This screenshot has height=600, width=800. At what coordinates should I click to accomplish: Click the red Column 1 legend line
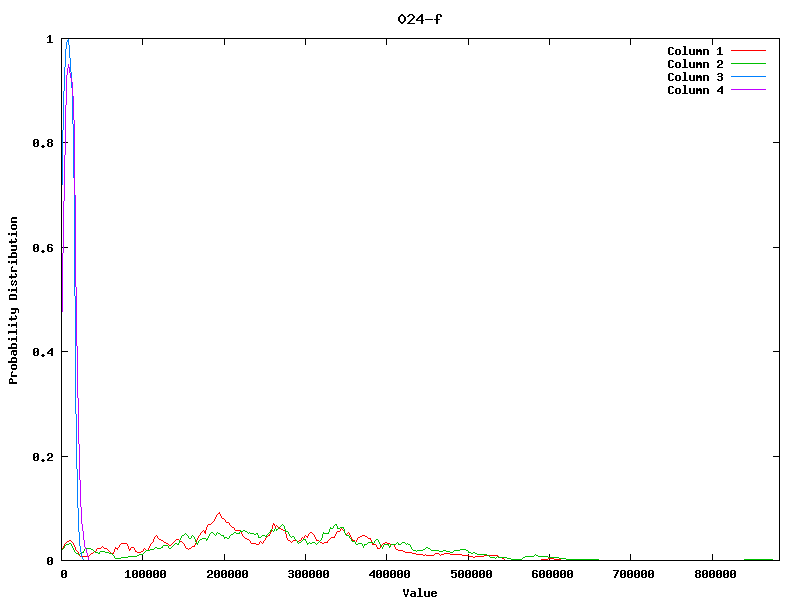tap(748, 51)
